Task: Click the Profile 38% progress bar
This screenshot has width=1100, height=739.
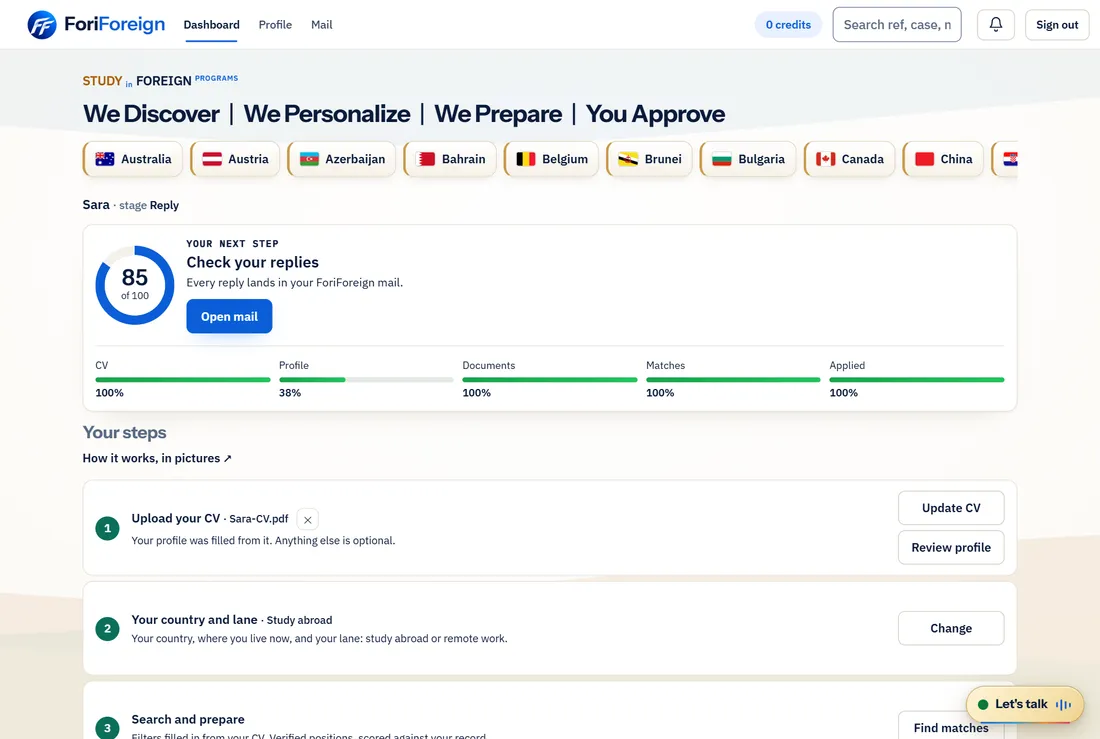Action: pos(366,380)
